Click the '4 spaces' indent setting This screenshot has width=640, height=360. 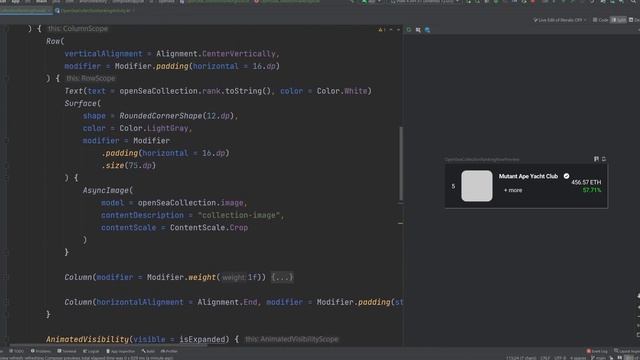578,358
